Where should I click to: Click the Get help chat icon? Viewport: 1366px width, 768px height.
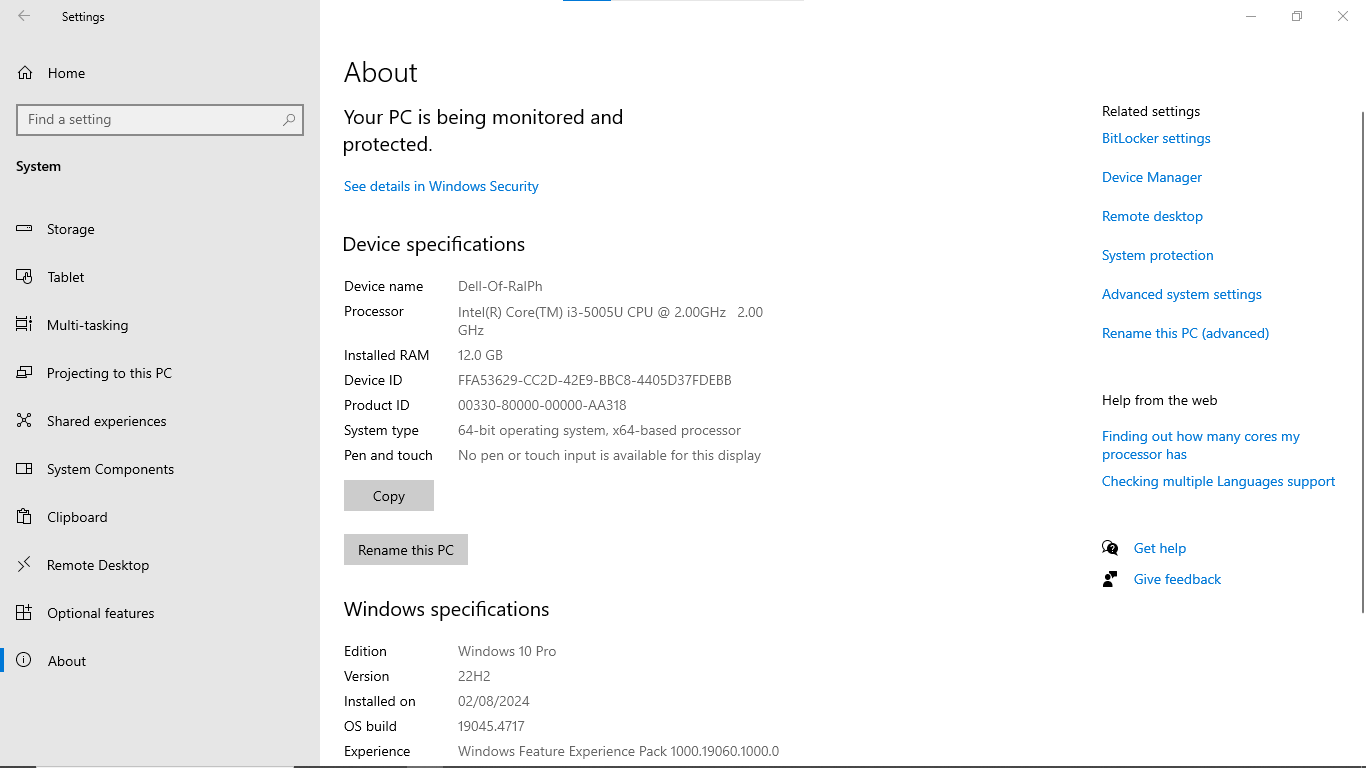1110,548
